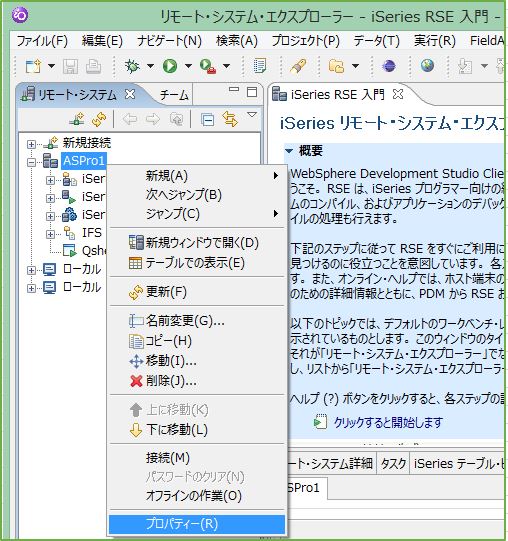Select the Qshell tree item
Image resolution: width=508 pixels, height=541 pixels.
tap(94, 250)
